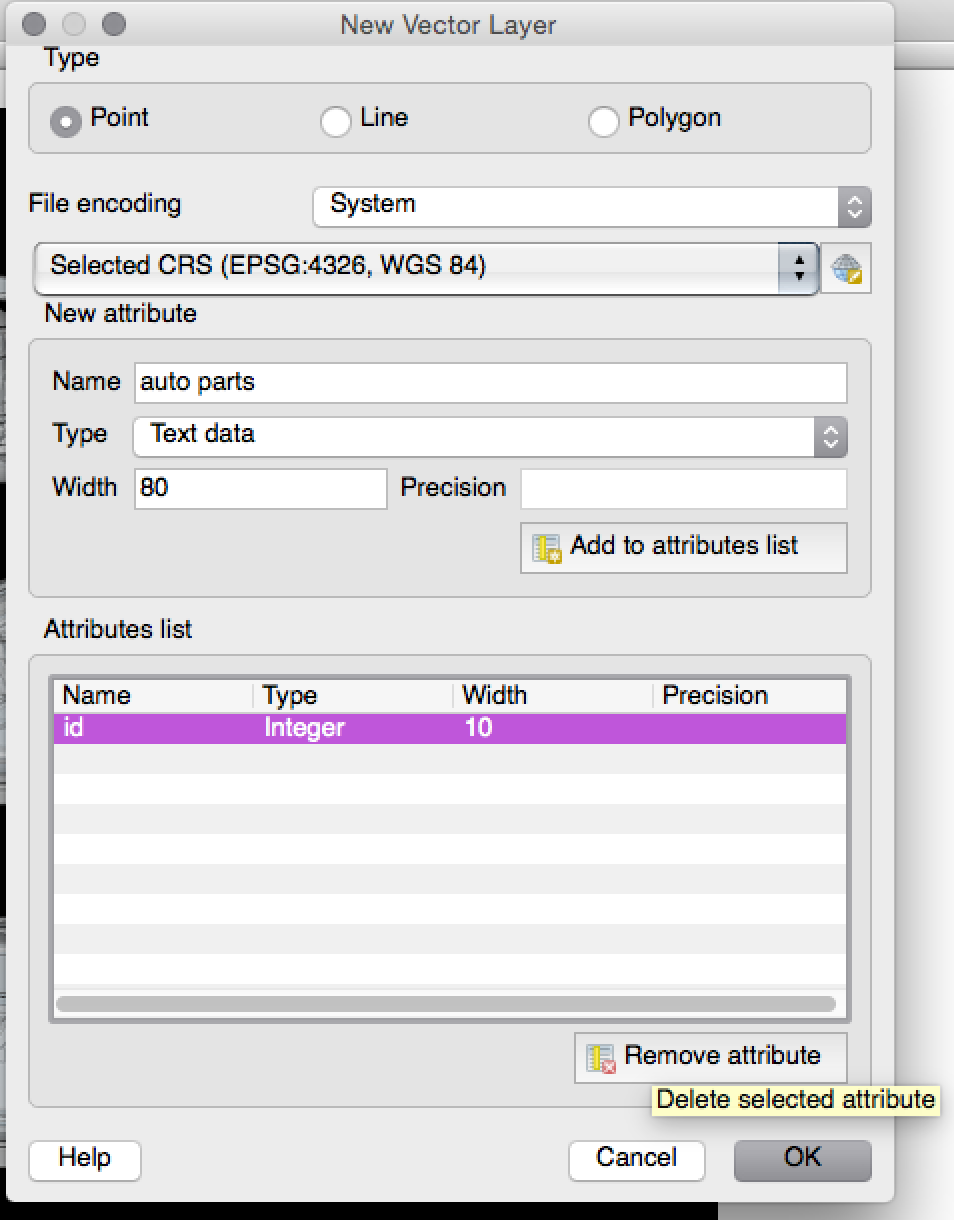This screenshot has height=1220, width=954.
Task: Click the Width input field
Action: [x=260, y=489]
